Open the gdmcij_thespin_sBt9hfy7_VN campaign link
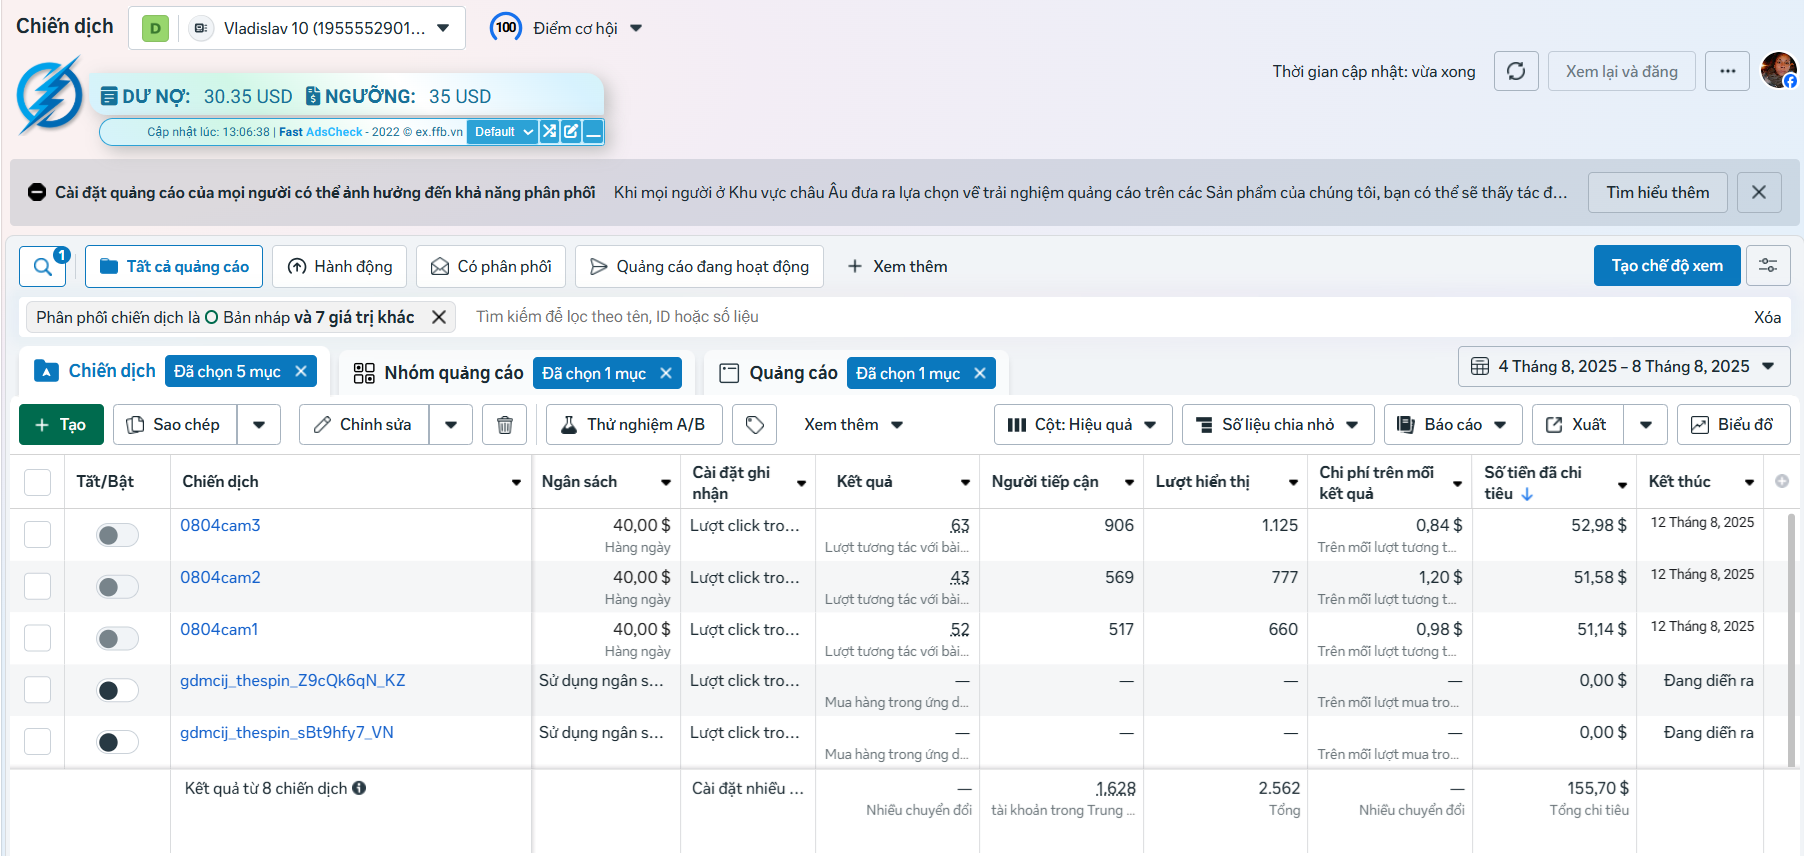Viewport: 1804px width, 856px height. coord(287,733)
